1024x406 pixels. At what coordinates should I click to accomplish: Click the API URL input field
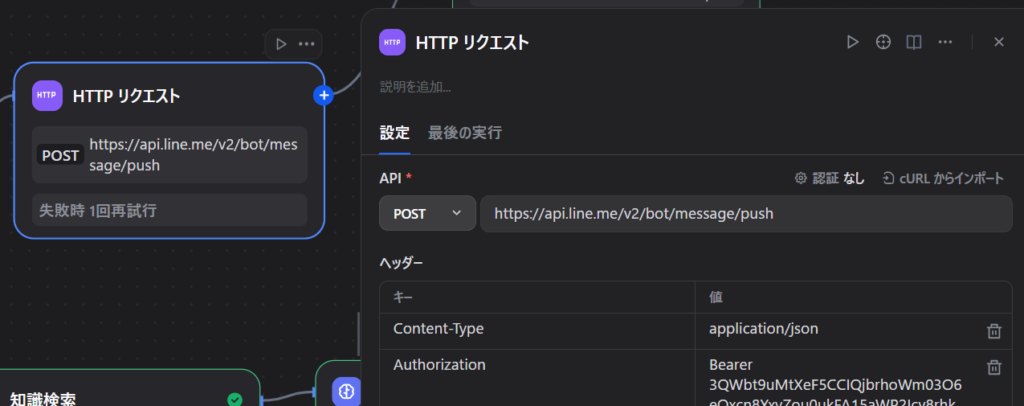pos(745,213)
